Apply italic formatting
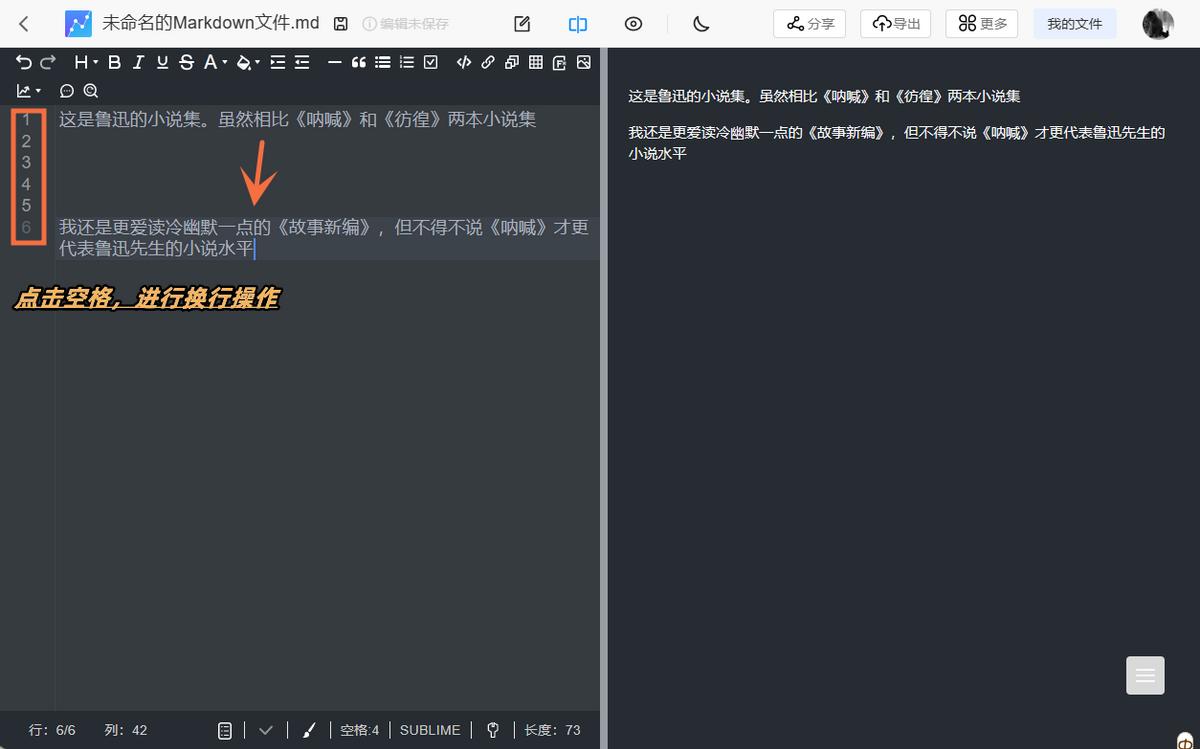Image resolution: width=1200 pixels, height=749 pixels. click(138, 62)
